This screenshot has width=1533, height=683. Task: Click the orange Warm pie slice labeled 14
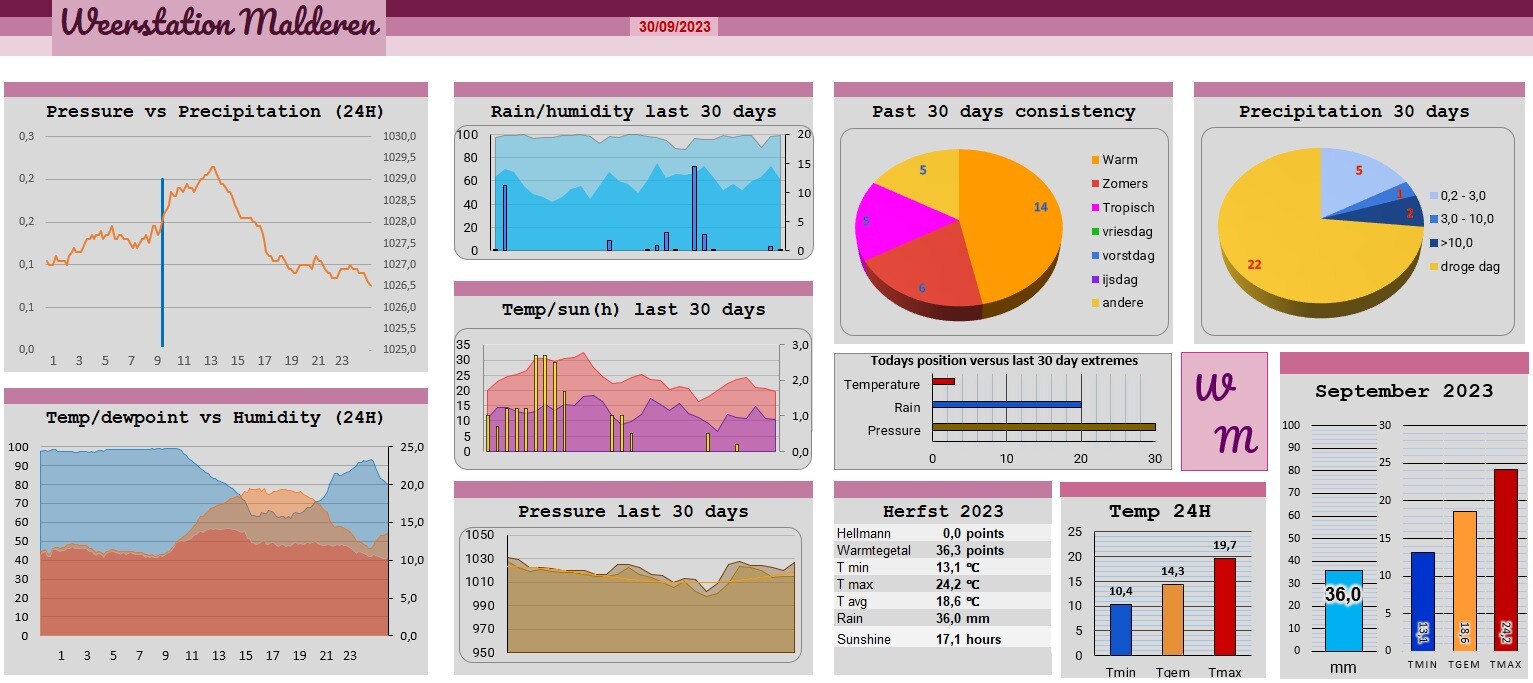click(1012, 222)
